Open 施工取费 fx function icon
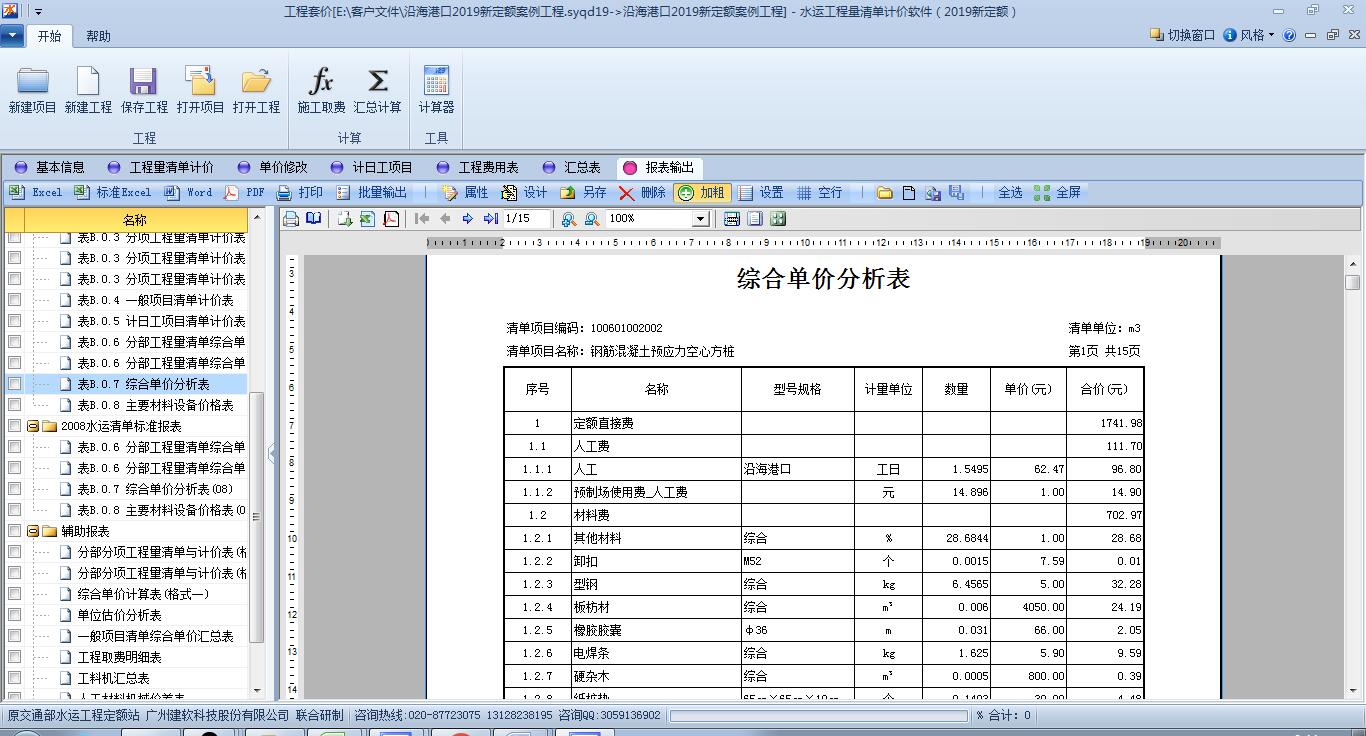The image size is (1366, 736). (321, 81)
